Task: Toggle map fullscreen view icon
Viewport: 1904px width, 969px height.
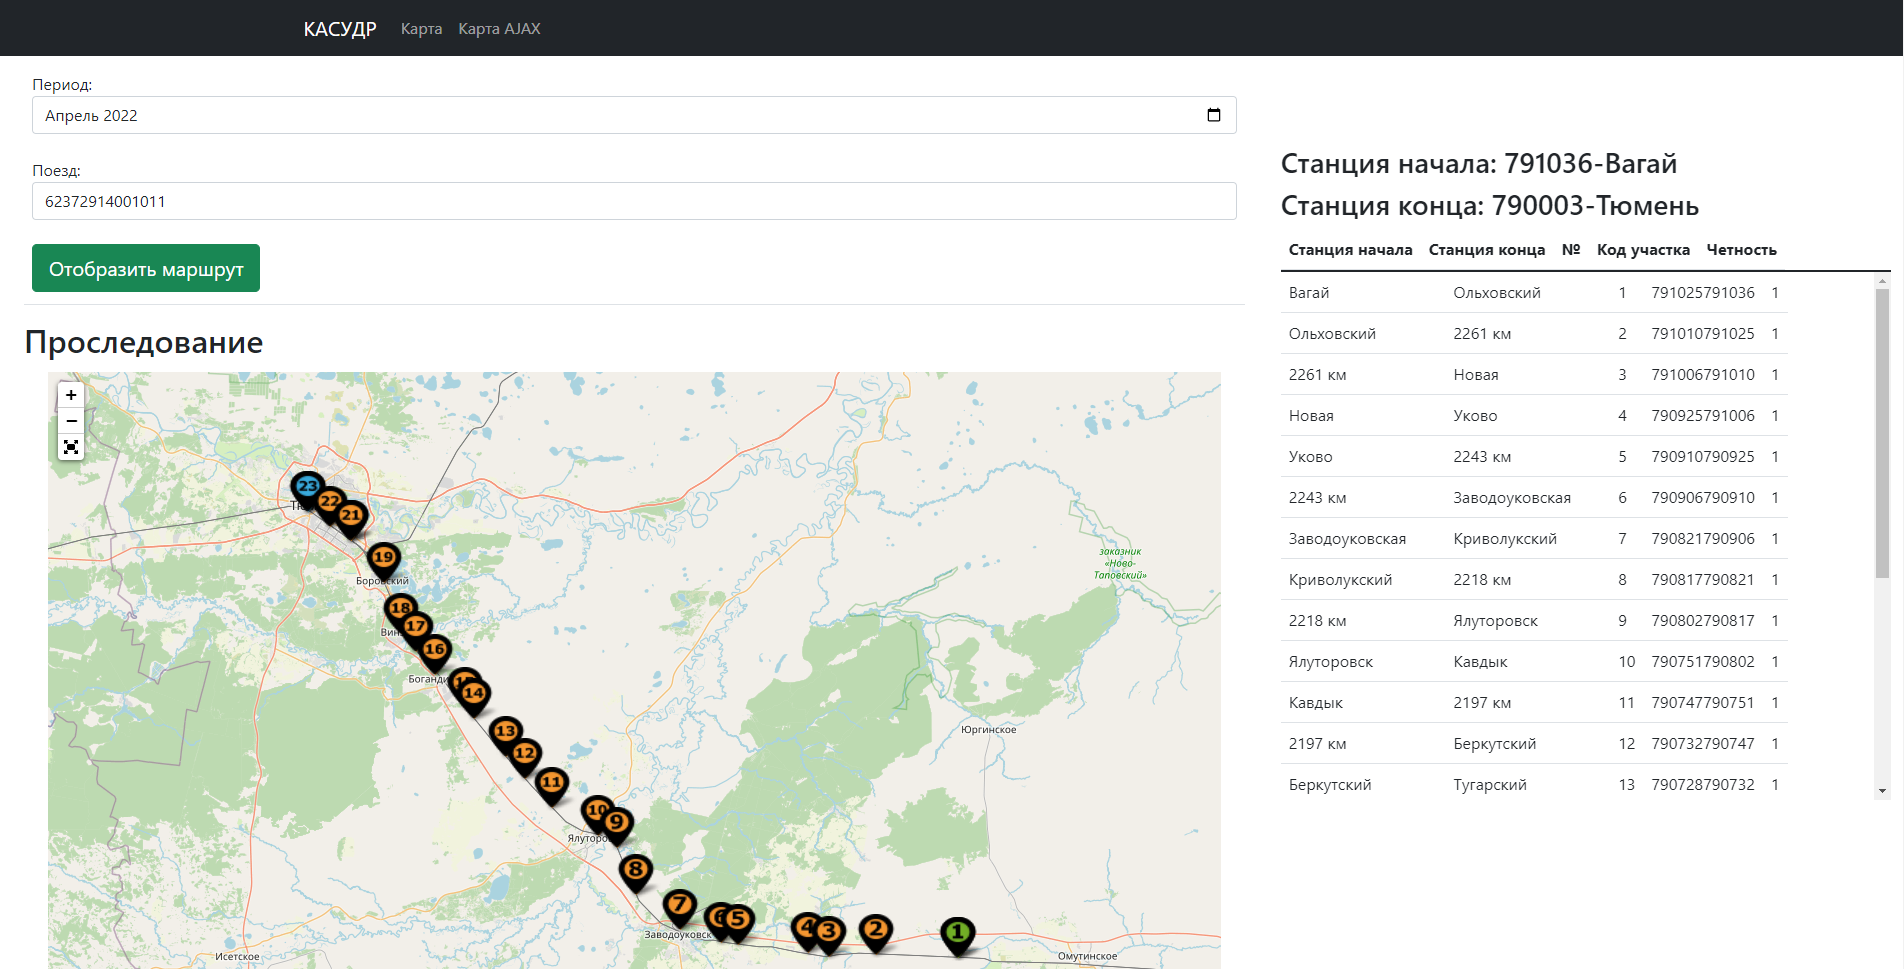Action: click(x=71, y=447)
